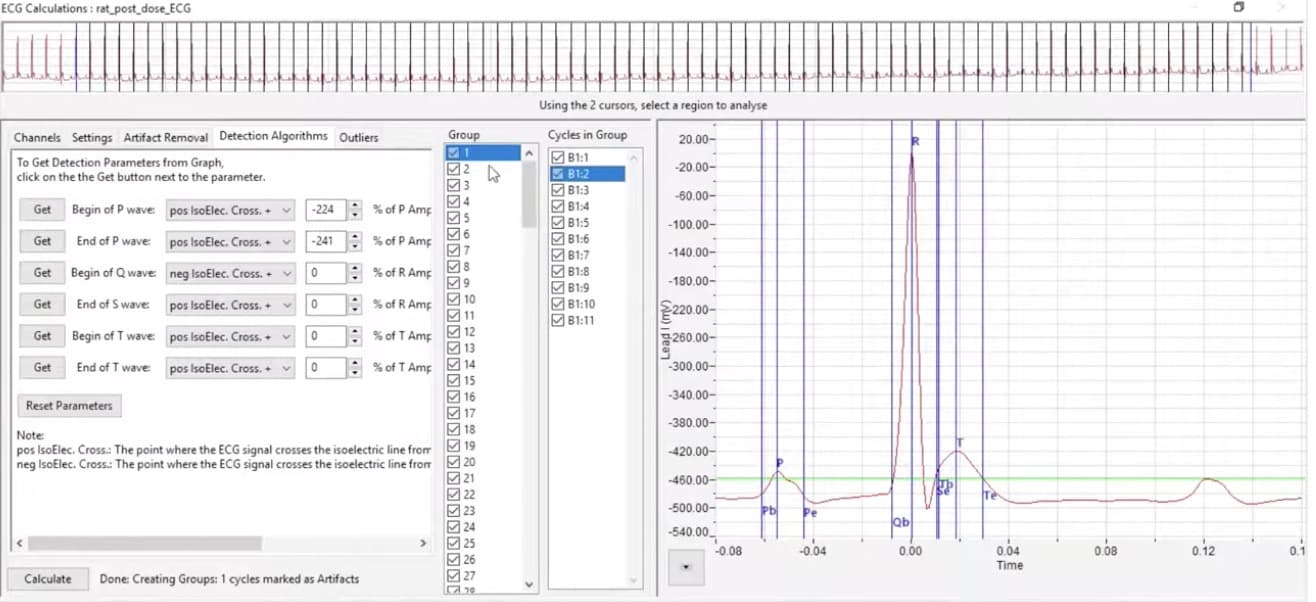Image resolution: width=1316 pixels, height=602 pixels.
Task: Switch to the Artifact Removal tab
Action: (165, 137)
